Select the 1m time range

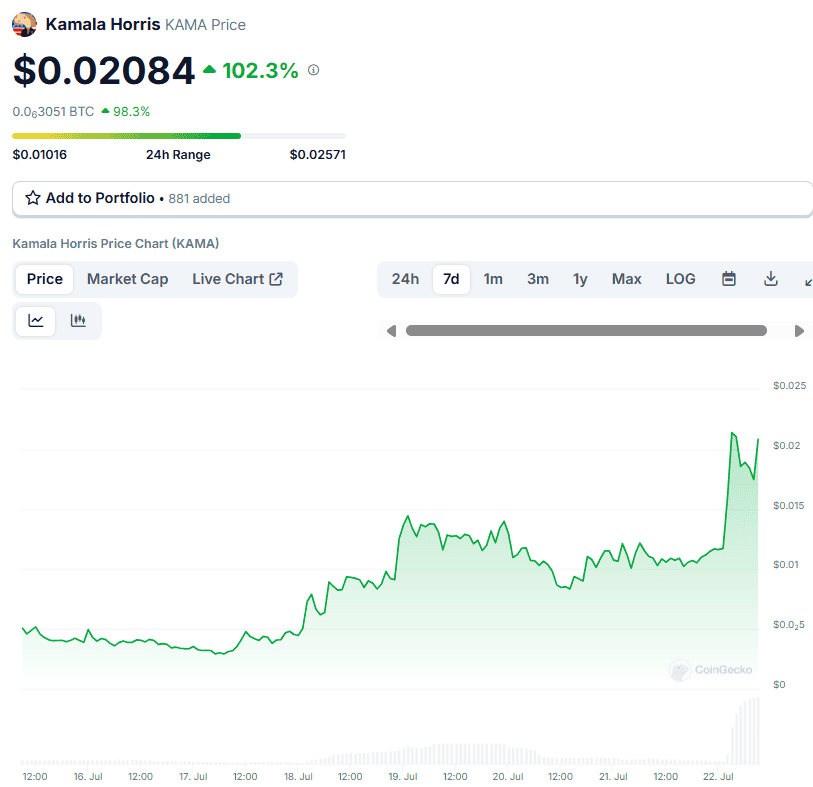coord(493,279)
